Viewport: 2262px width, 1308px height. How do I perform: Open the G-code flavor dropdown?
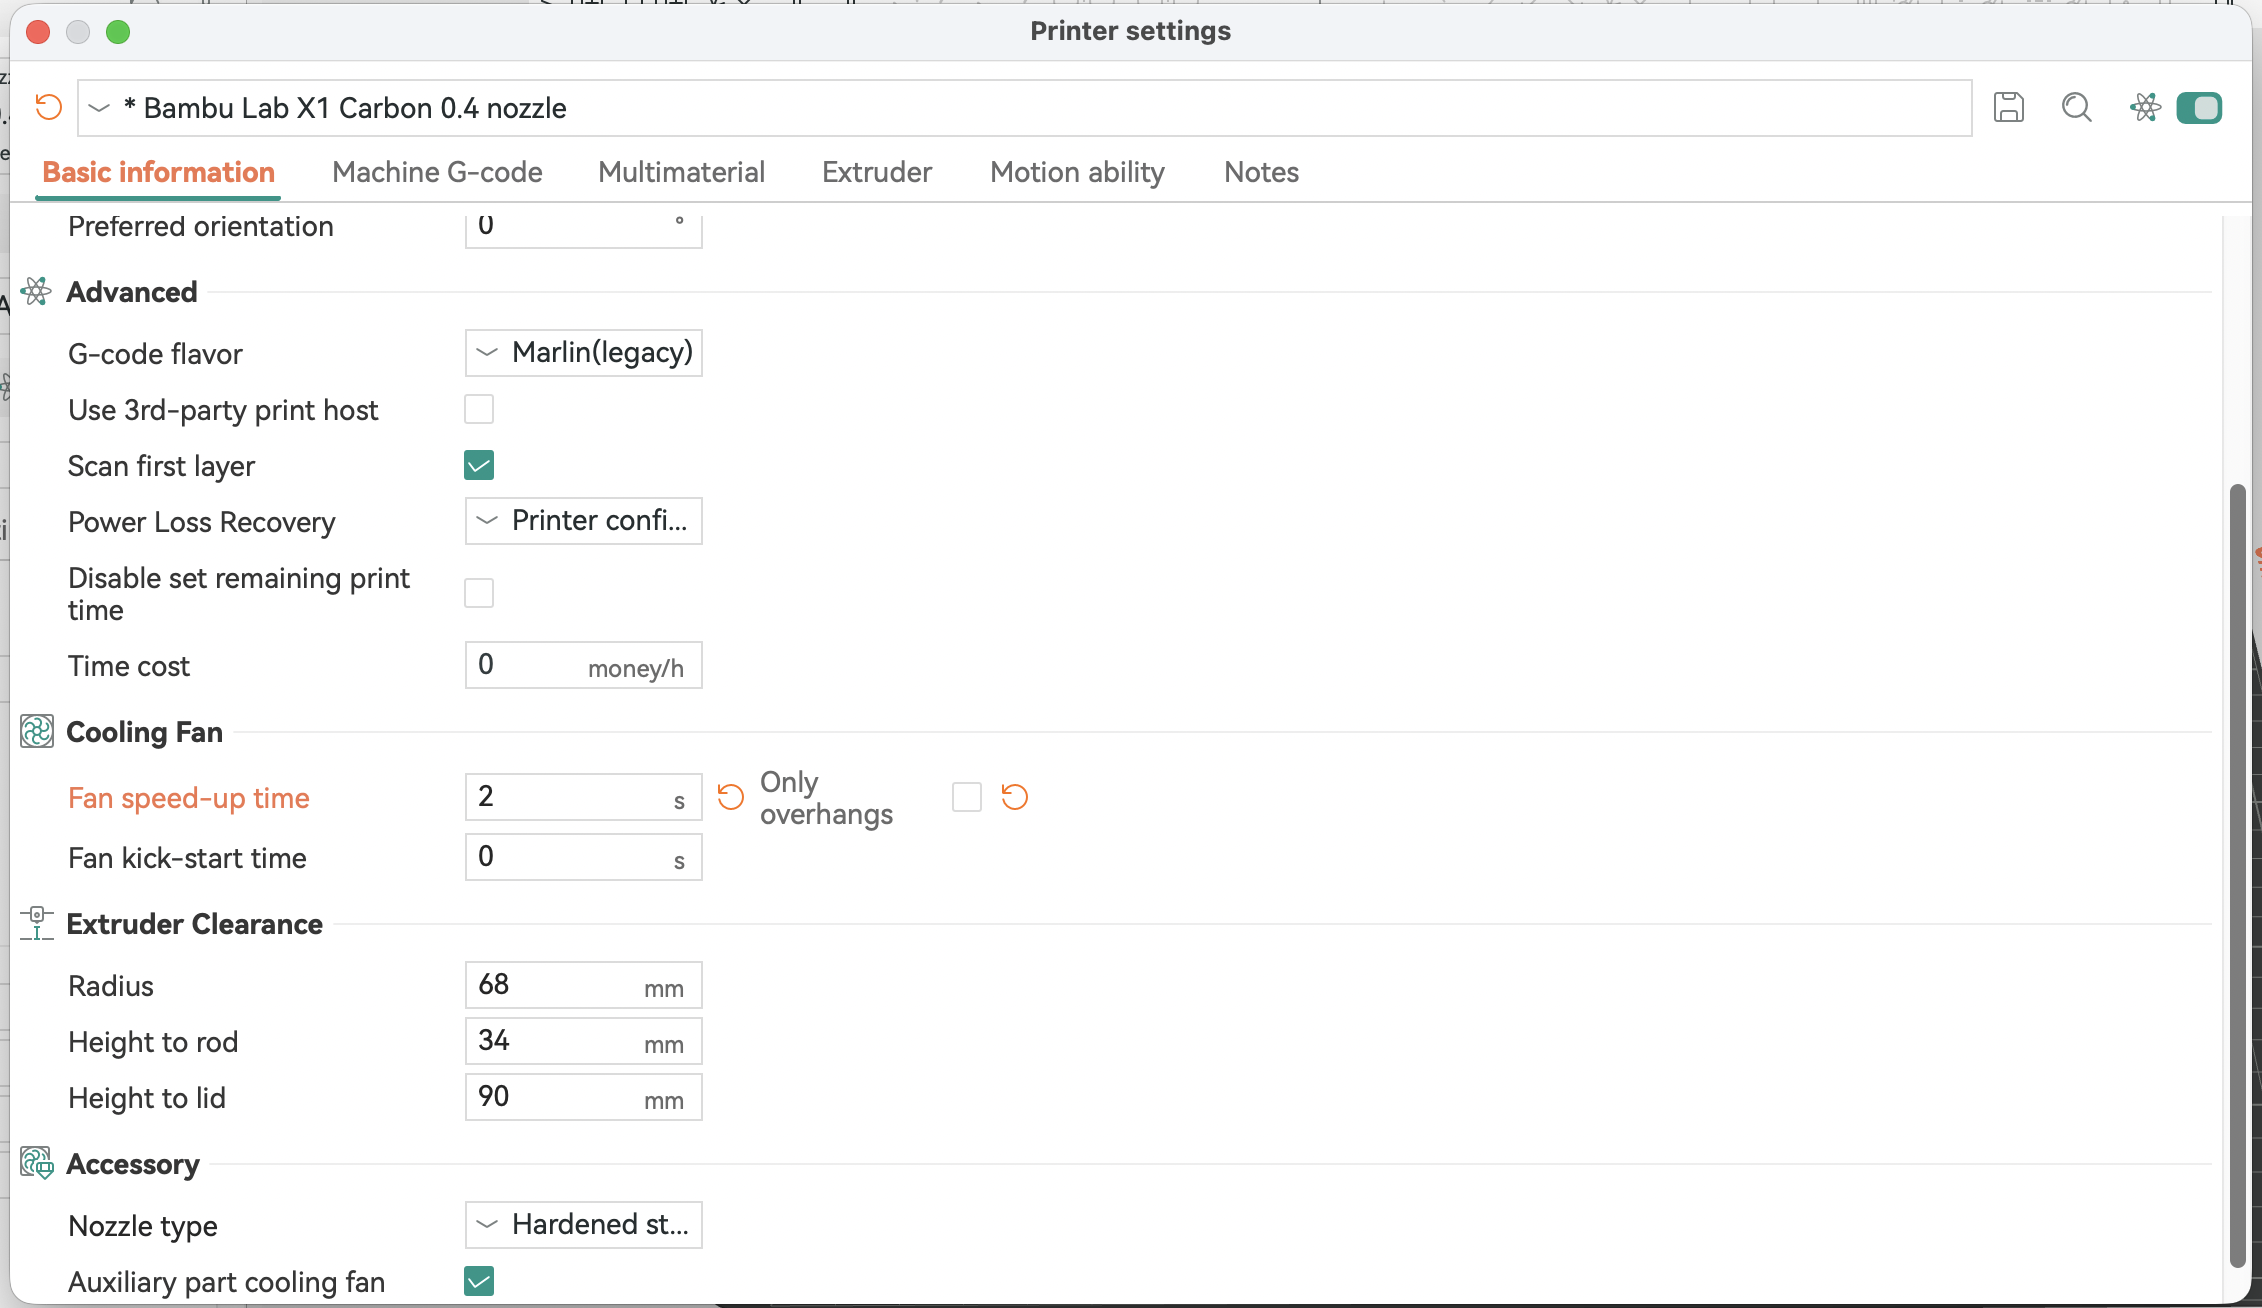(584, 353)
